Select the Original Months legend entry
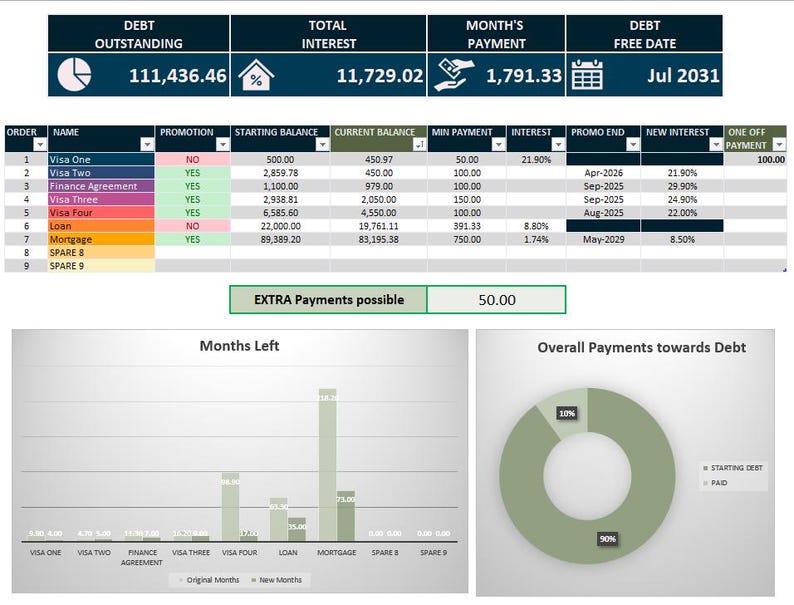794x605 pixels. [x=209, y=580]
